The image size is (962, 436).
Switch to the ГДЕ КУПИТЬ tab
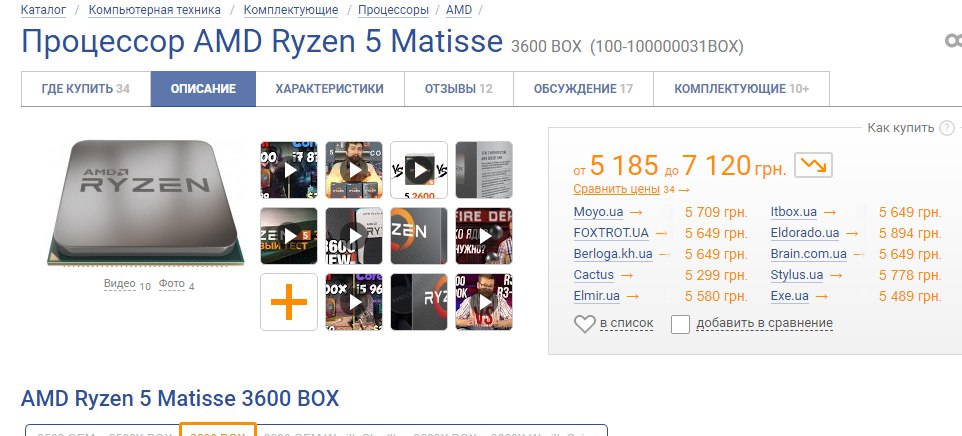point(86,89)
